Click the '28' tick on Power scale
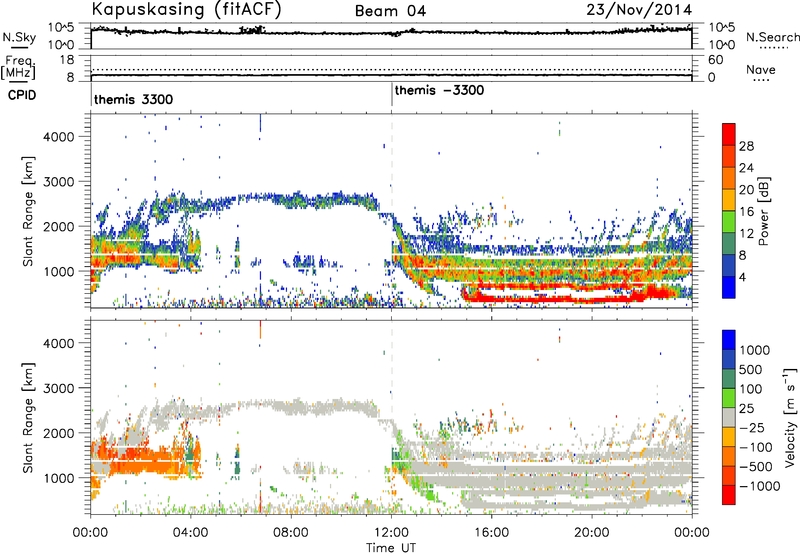The image size is (800, 554). tap(746, 146)
